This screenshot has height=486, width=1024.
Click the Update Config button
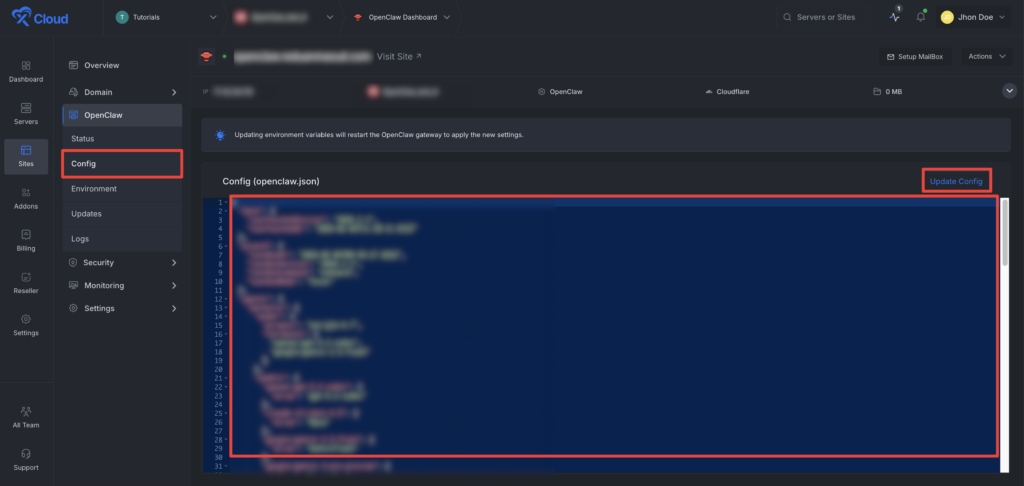tap(956, 181)
